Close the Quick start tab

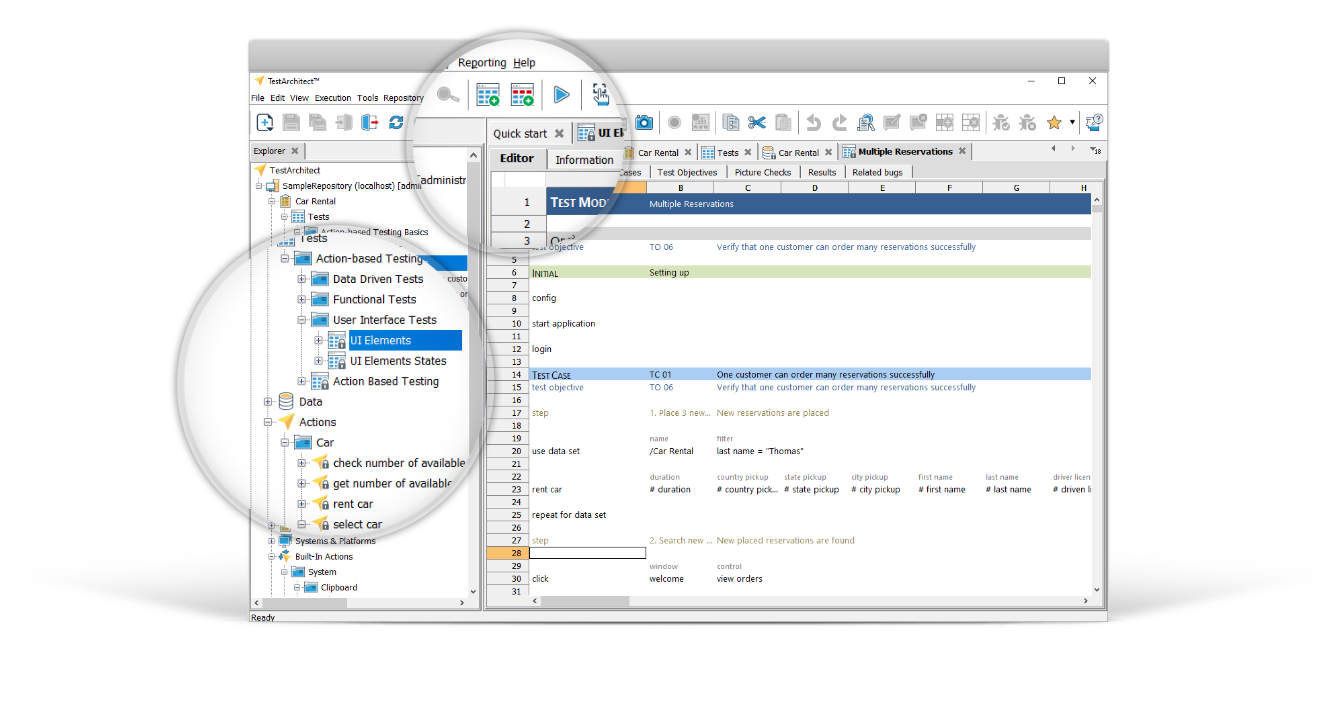(559, 134)
